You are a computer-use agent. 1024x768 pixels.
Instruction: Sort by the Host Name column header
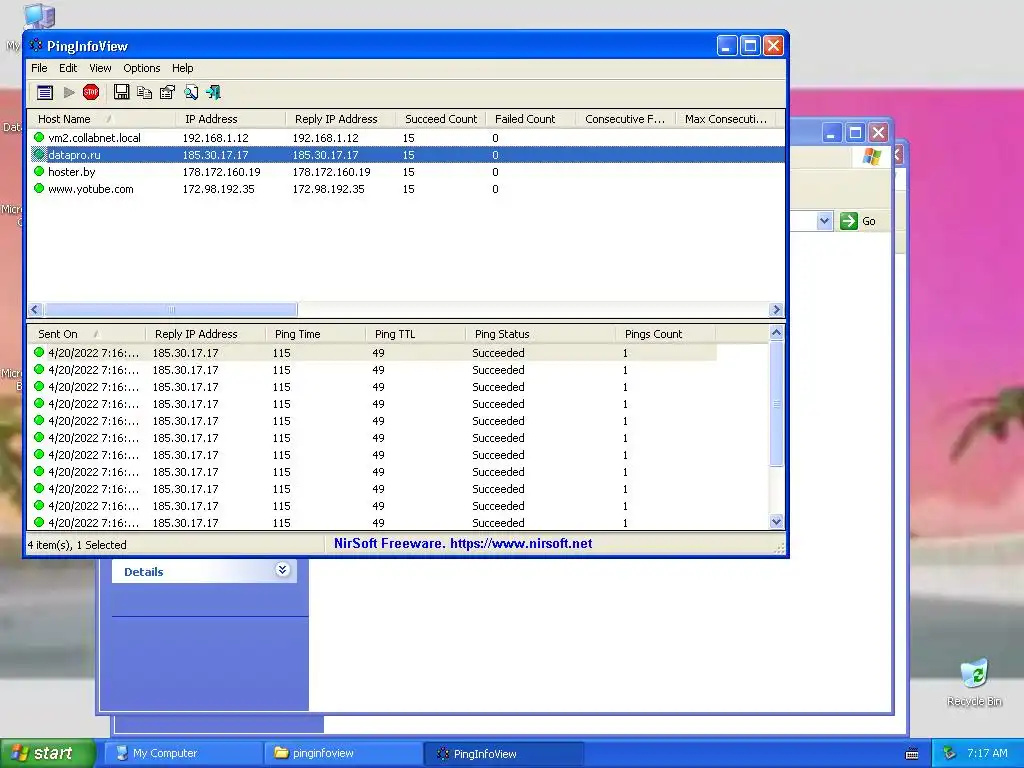click(101, 119)
